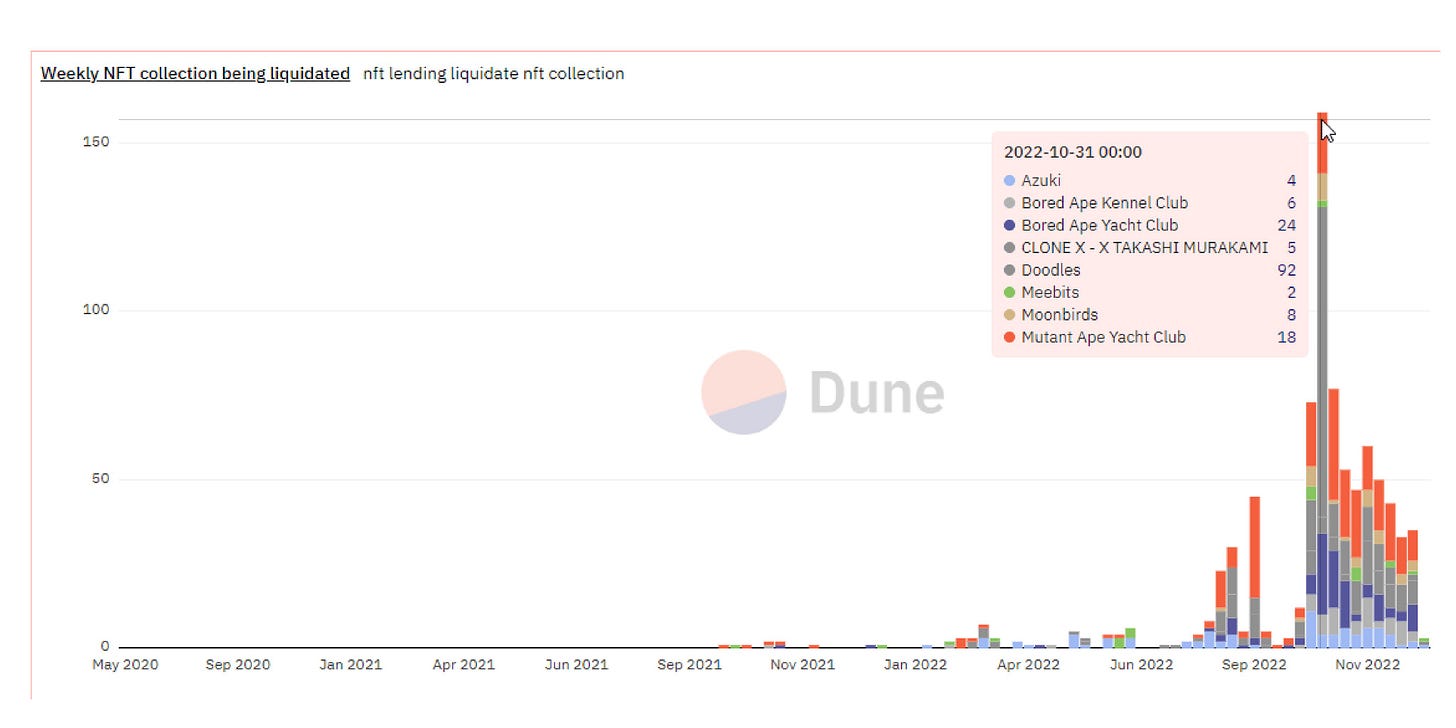This screenshot has height=728, width=1456.
Task: Click the x-axis label Jan 2022
Action: (916, 664)
